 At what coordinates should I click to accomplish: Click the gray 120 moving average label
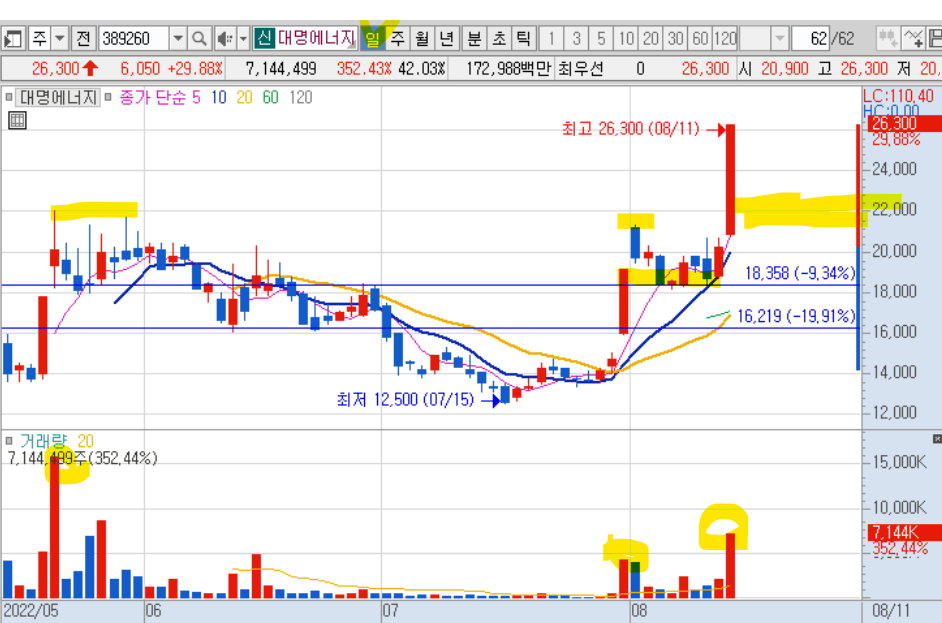pos(300,97)
